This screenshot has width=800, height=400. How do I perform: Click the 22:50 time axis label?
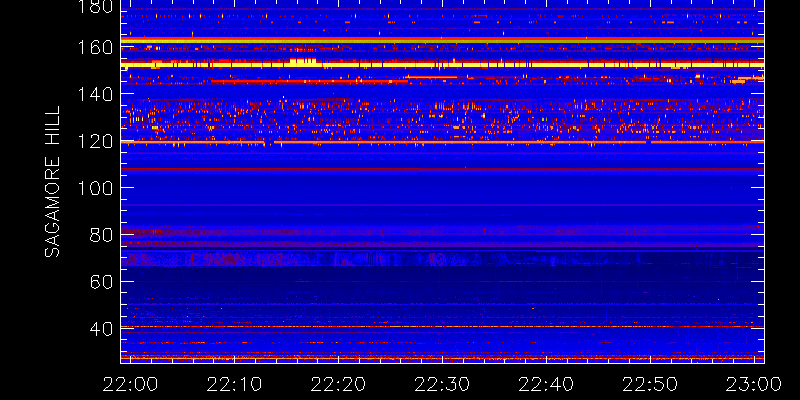[651, 384]
